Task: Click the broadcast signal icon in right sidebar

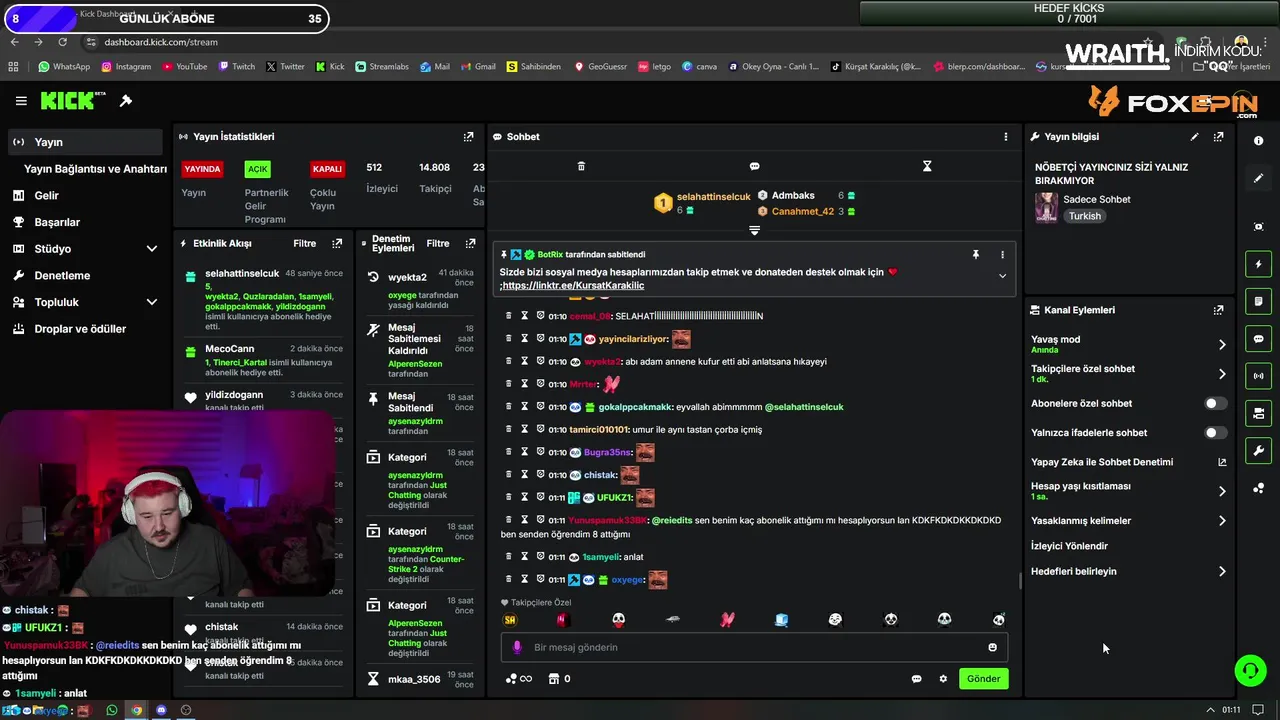Action: 1258,376
